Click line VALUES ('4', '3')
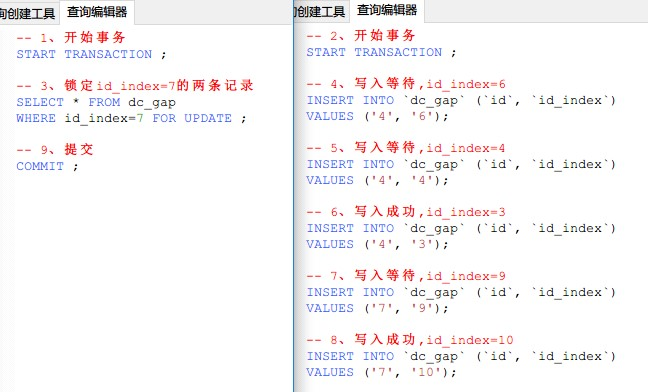The height and width of the screenshot is (392, 648). click(x=377, y=245)
